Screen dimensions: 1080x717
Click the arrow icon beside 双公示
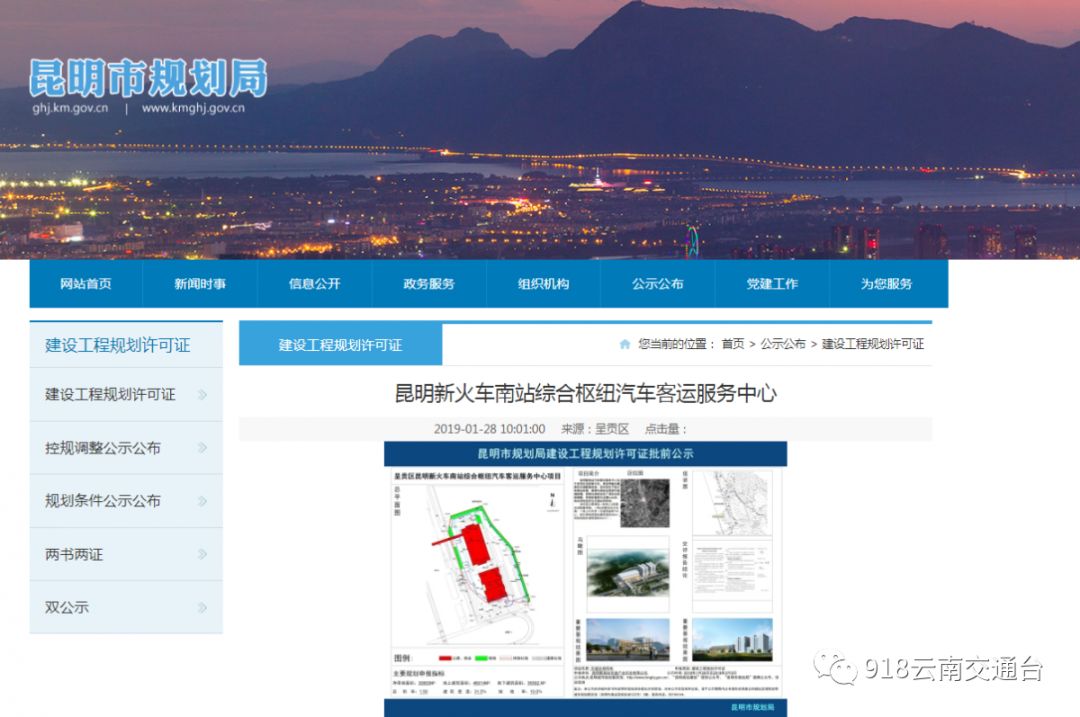pyautogui.click(x=203, y=606)
